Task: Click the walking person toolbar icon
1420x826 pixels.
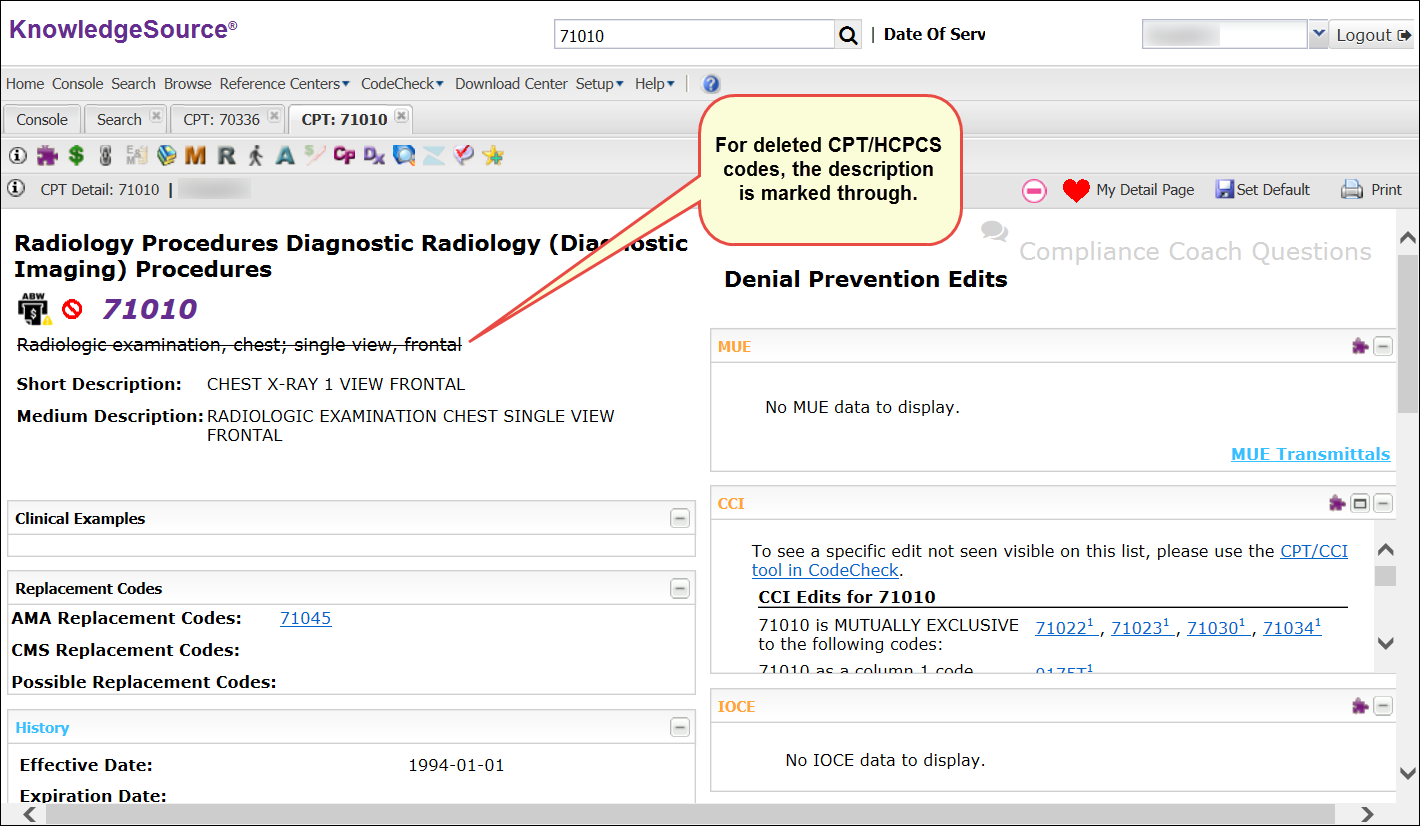Action: coord(256,156)
